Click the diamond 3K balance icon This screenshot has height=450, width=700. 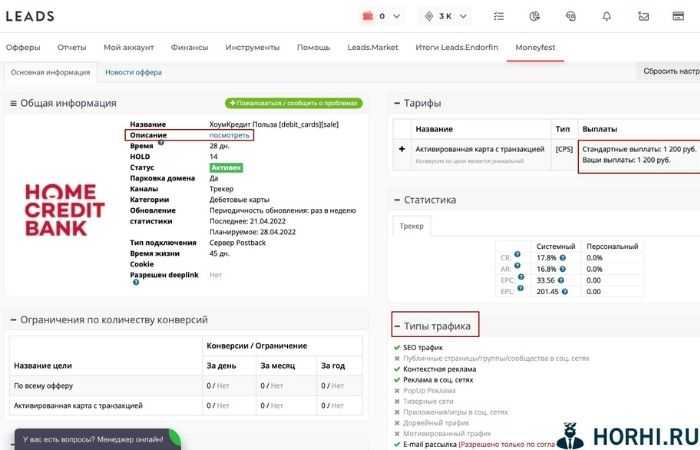[429, 16]
